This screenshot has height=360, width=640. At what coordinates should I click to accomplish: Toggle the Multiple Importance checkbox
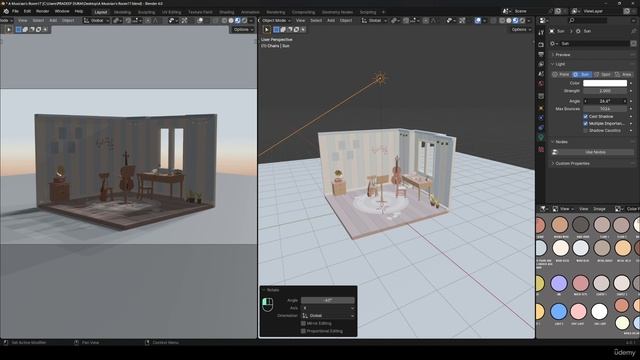pyautogui.click(x=585, y=123)
